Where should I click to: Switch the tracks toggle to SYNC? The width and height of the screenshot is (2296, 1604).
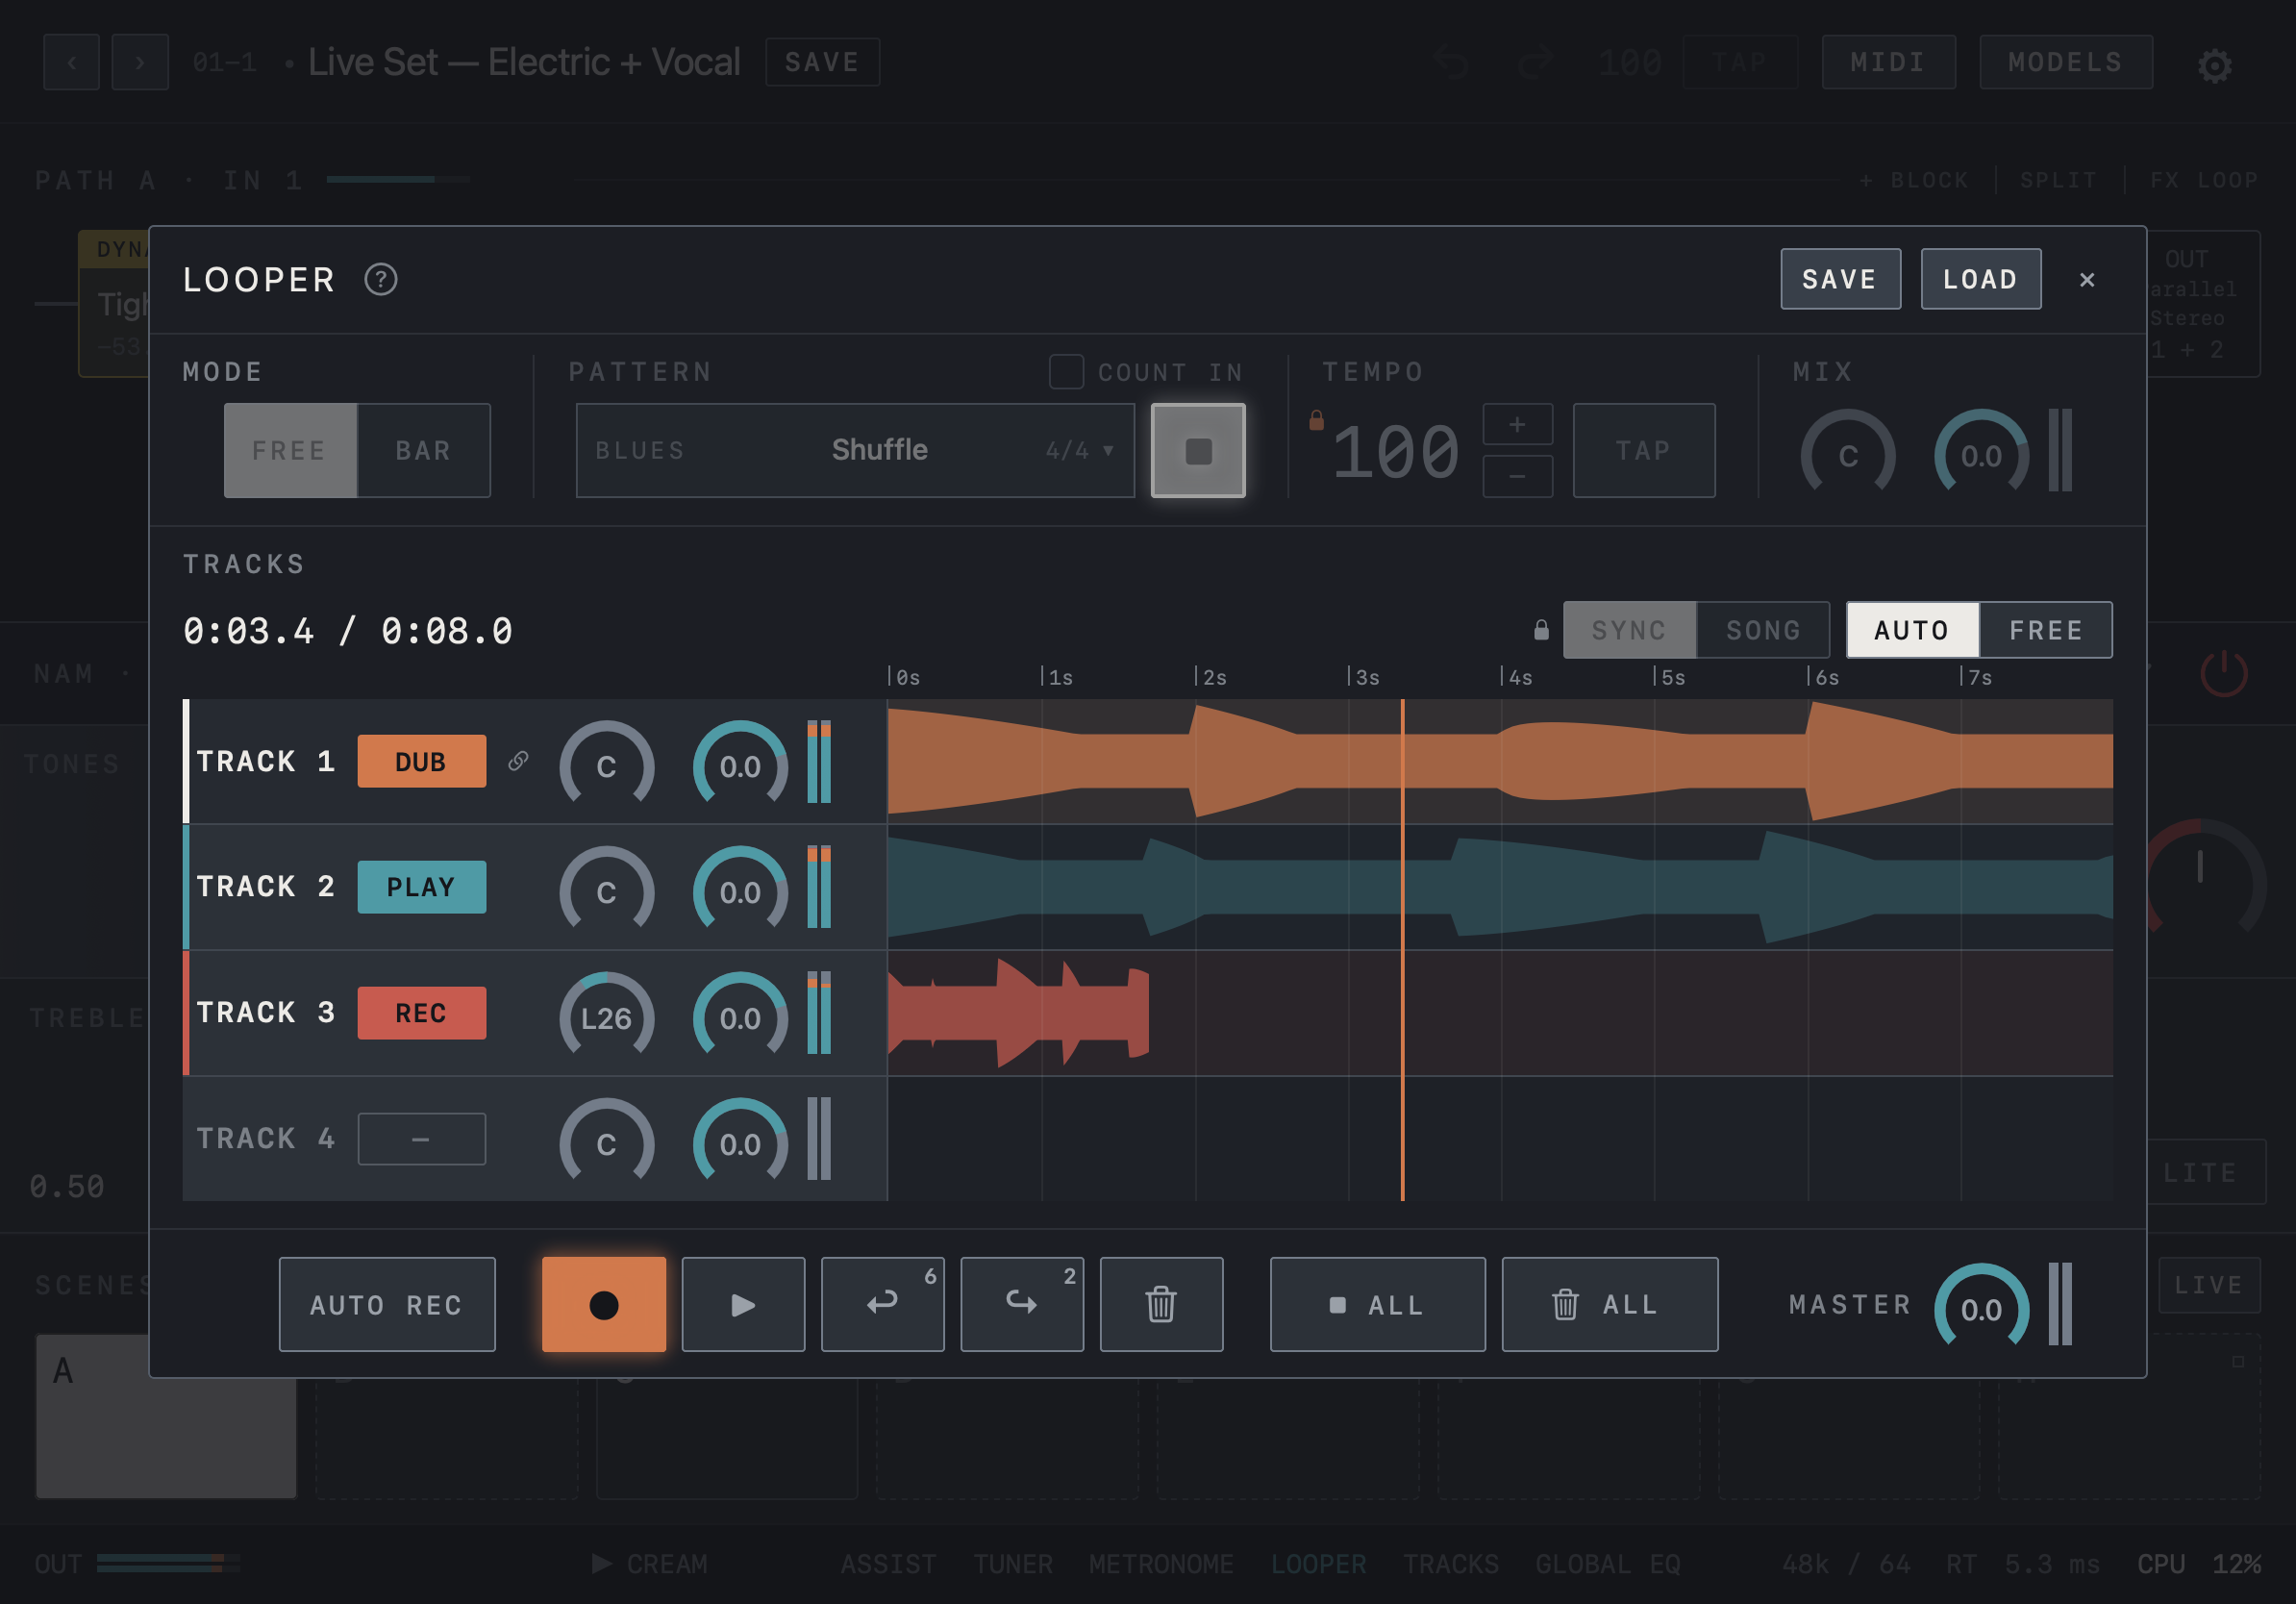[x=1629, y=630]
